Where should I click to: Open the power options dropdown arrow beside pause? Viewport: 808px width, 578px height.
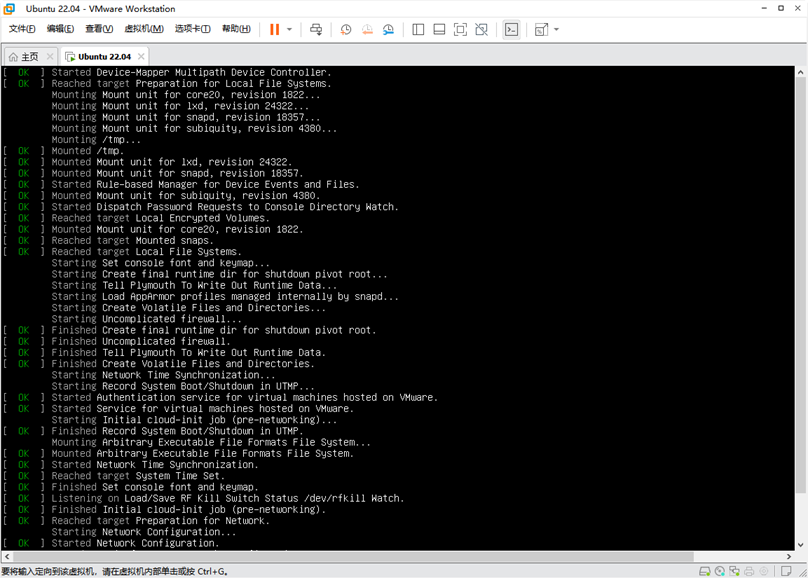289,29
